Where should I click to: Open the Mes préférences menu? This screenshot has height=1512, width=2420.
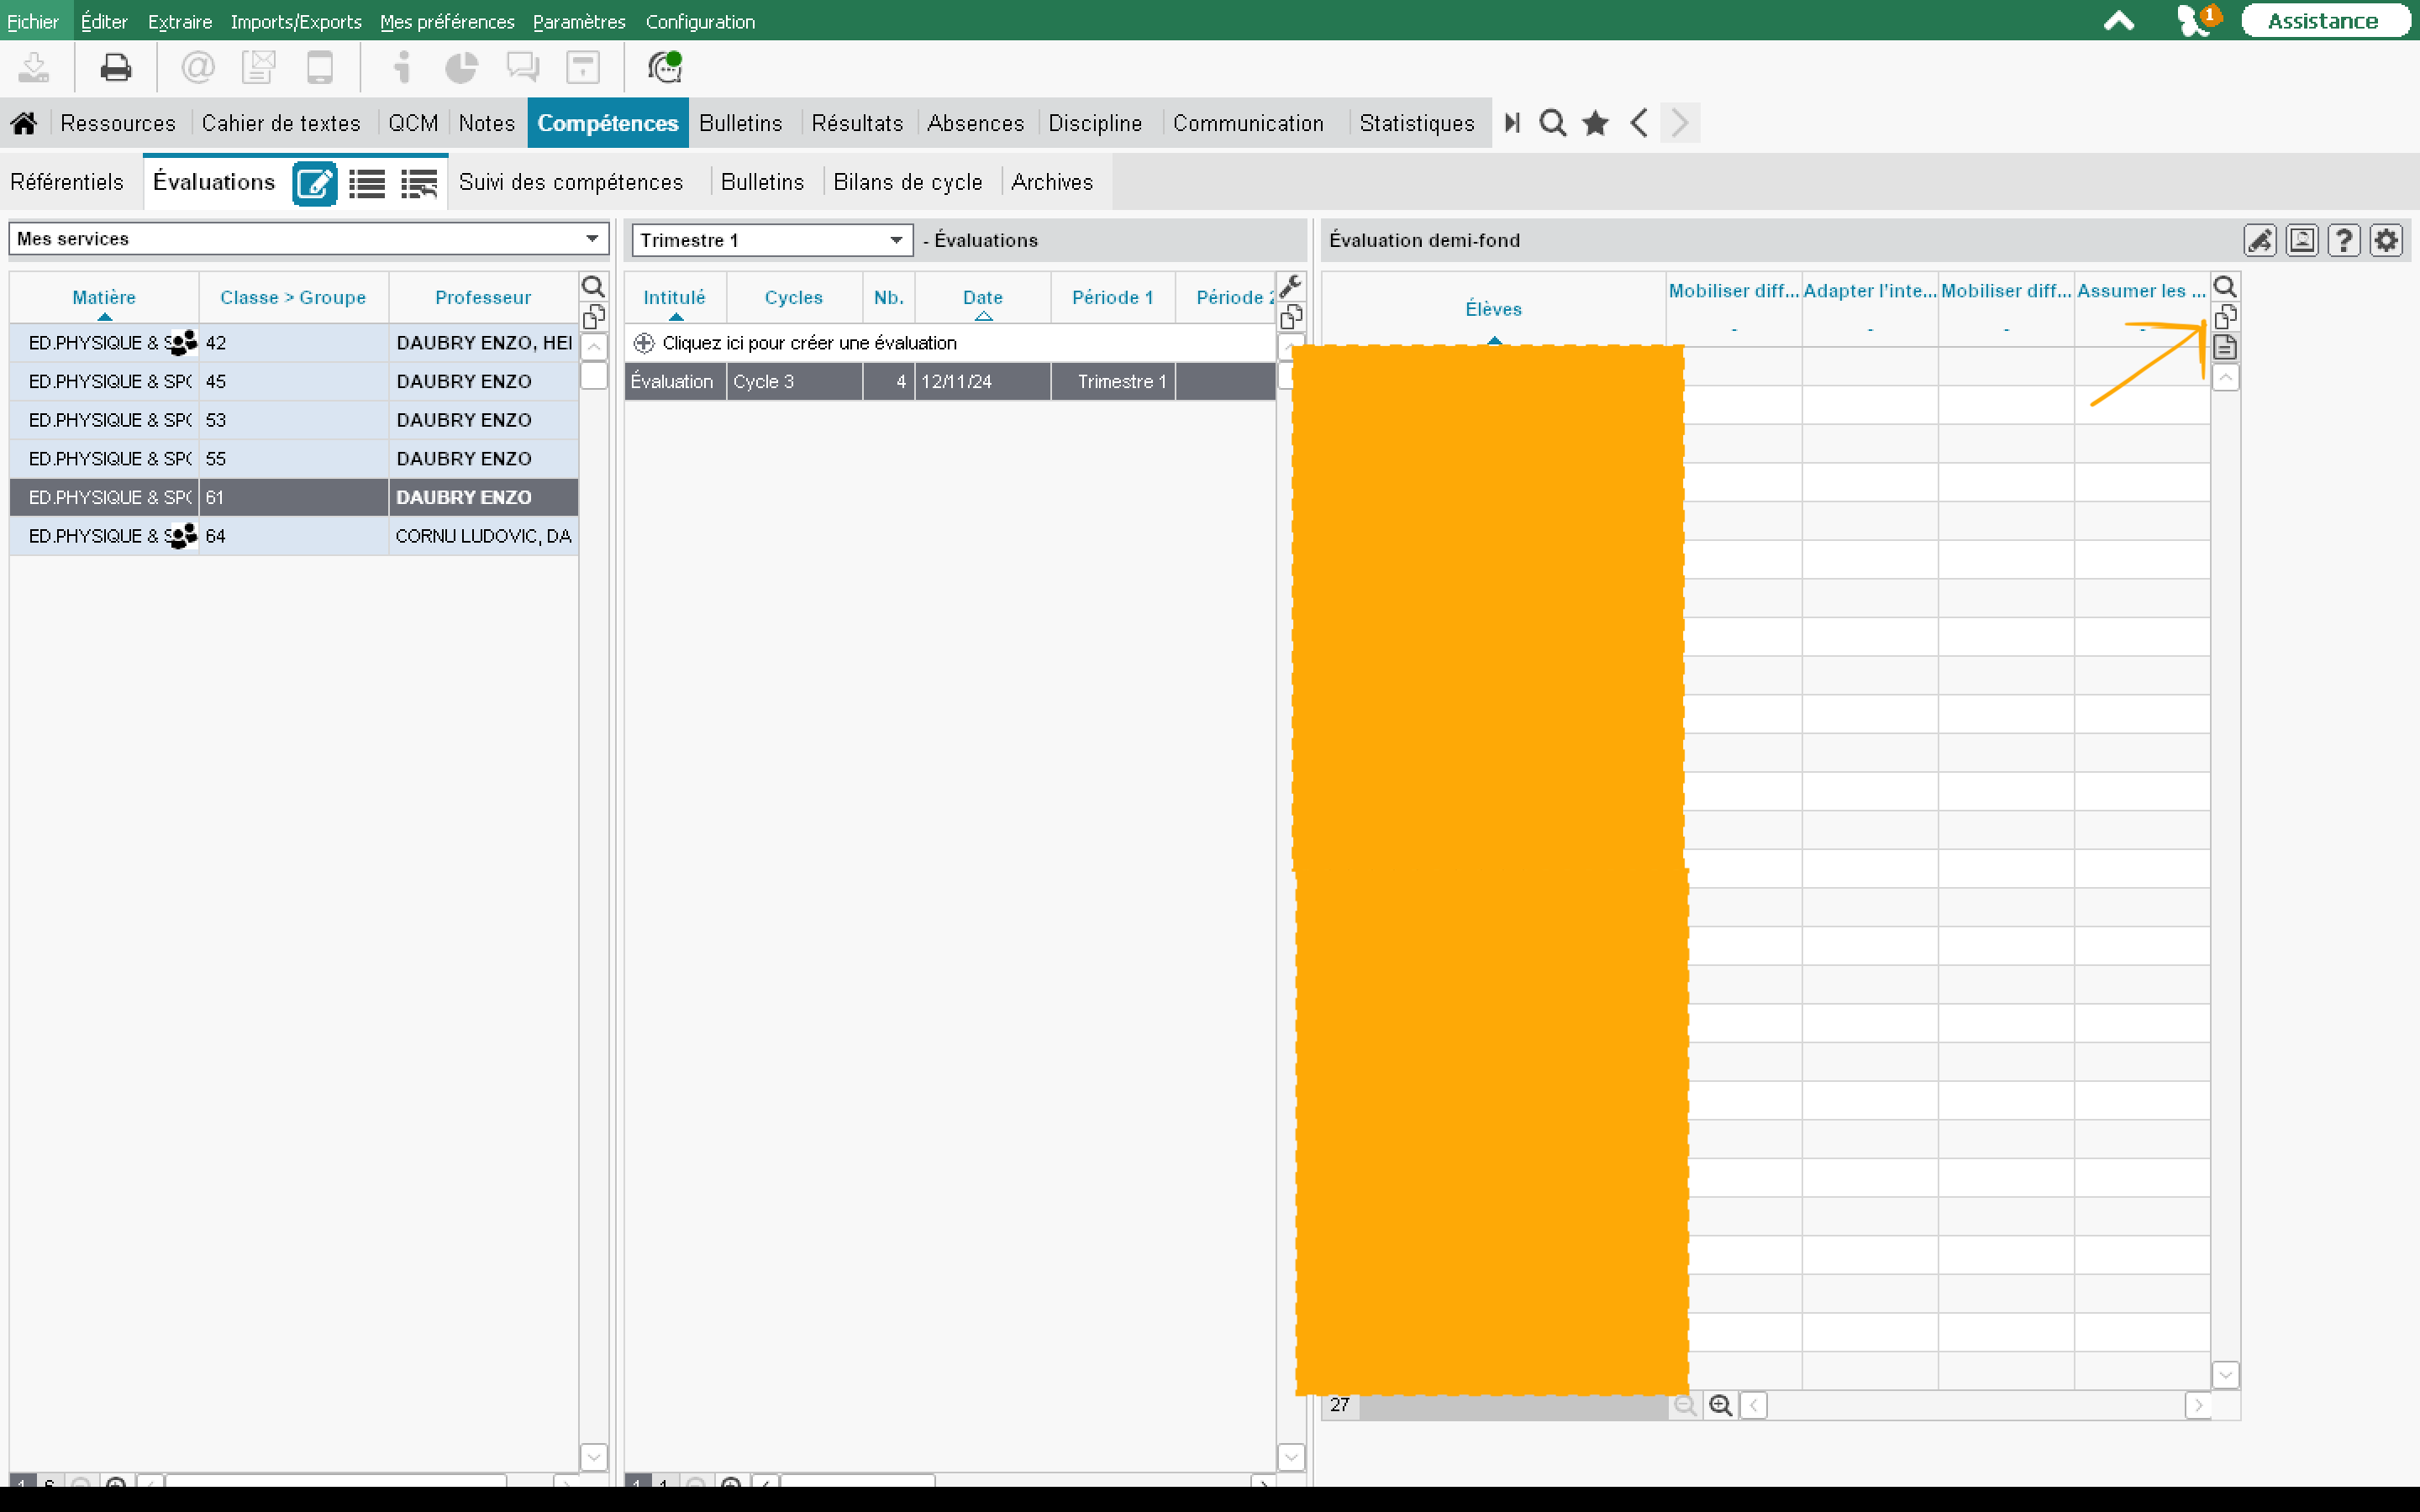click(x=447, y=21)
